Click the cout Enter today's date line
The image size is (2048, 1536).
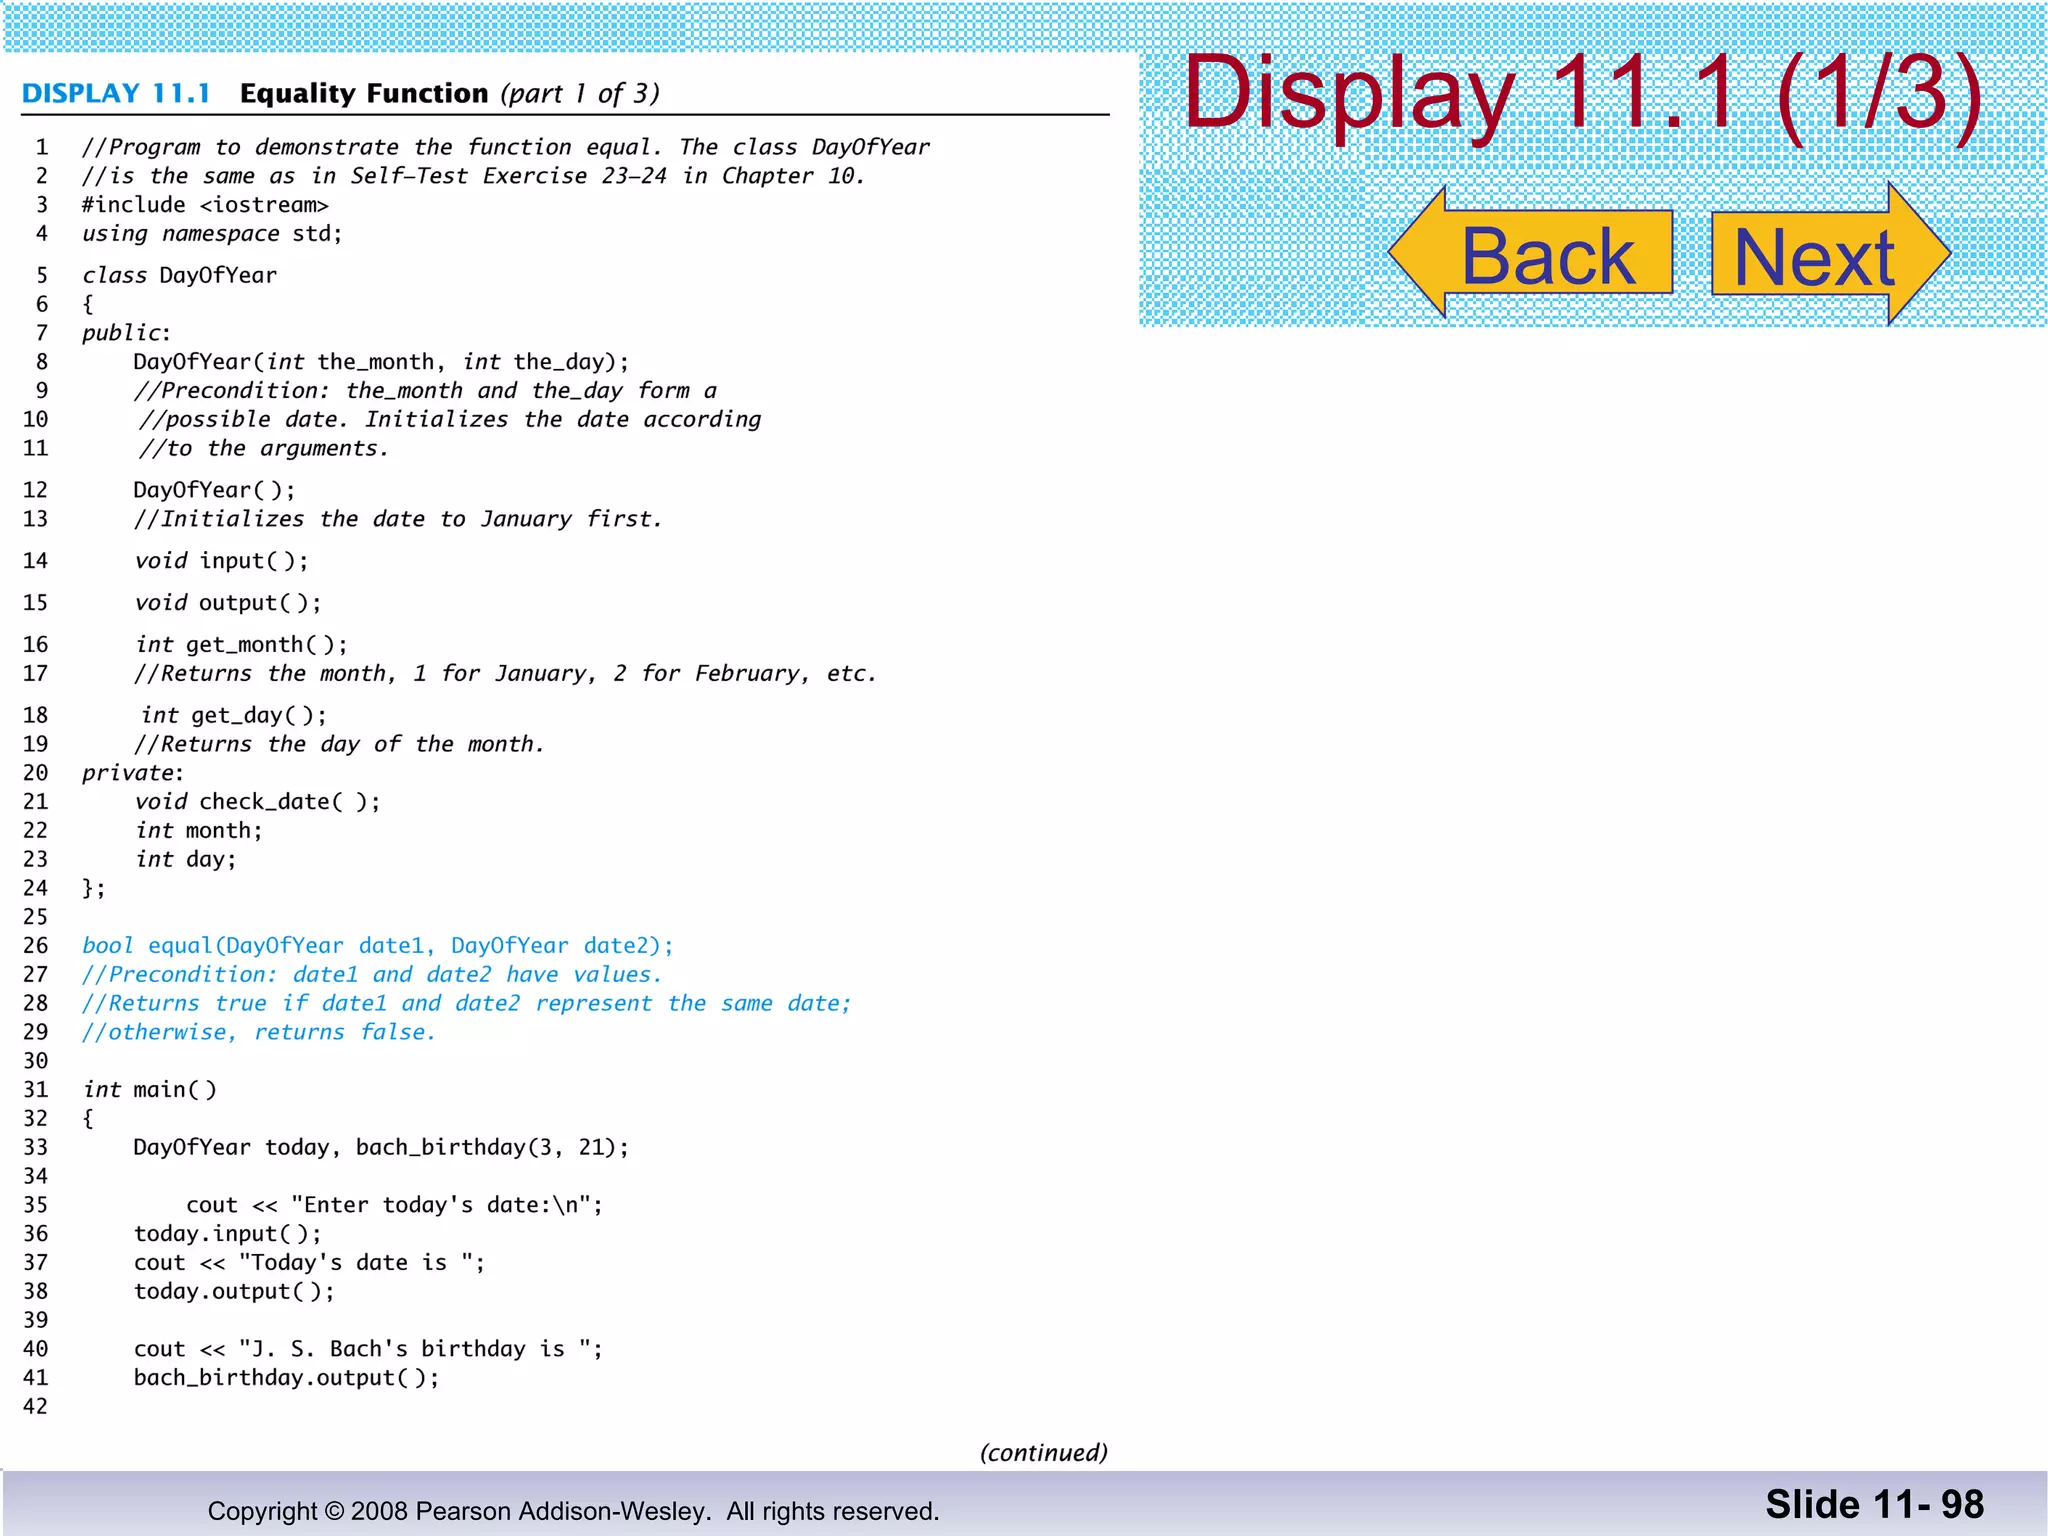pos(395,1205)
